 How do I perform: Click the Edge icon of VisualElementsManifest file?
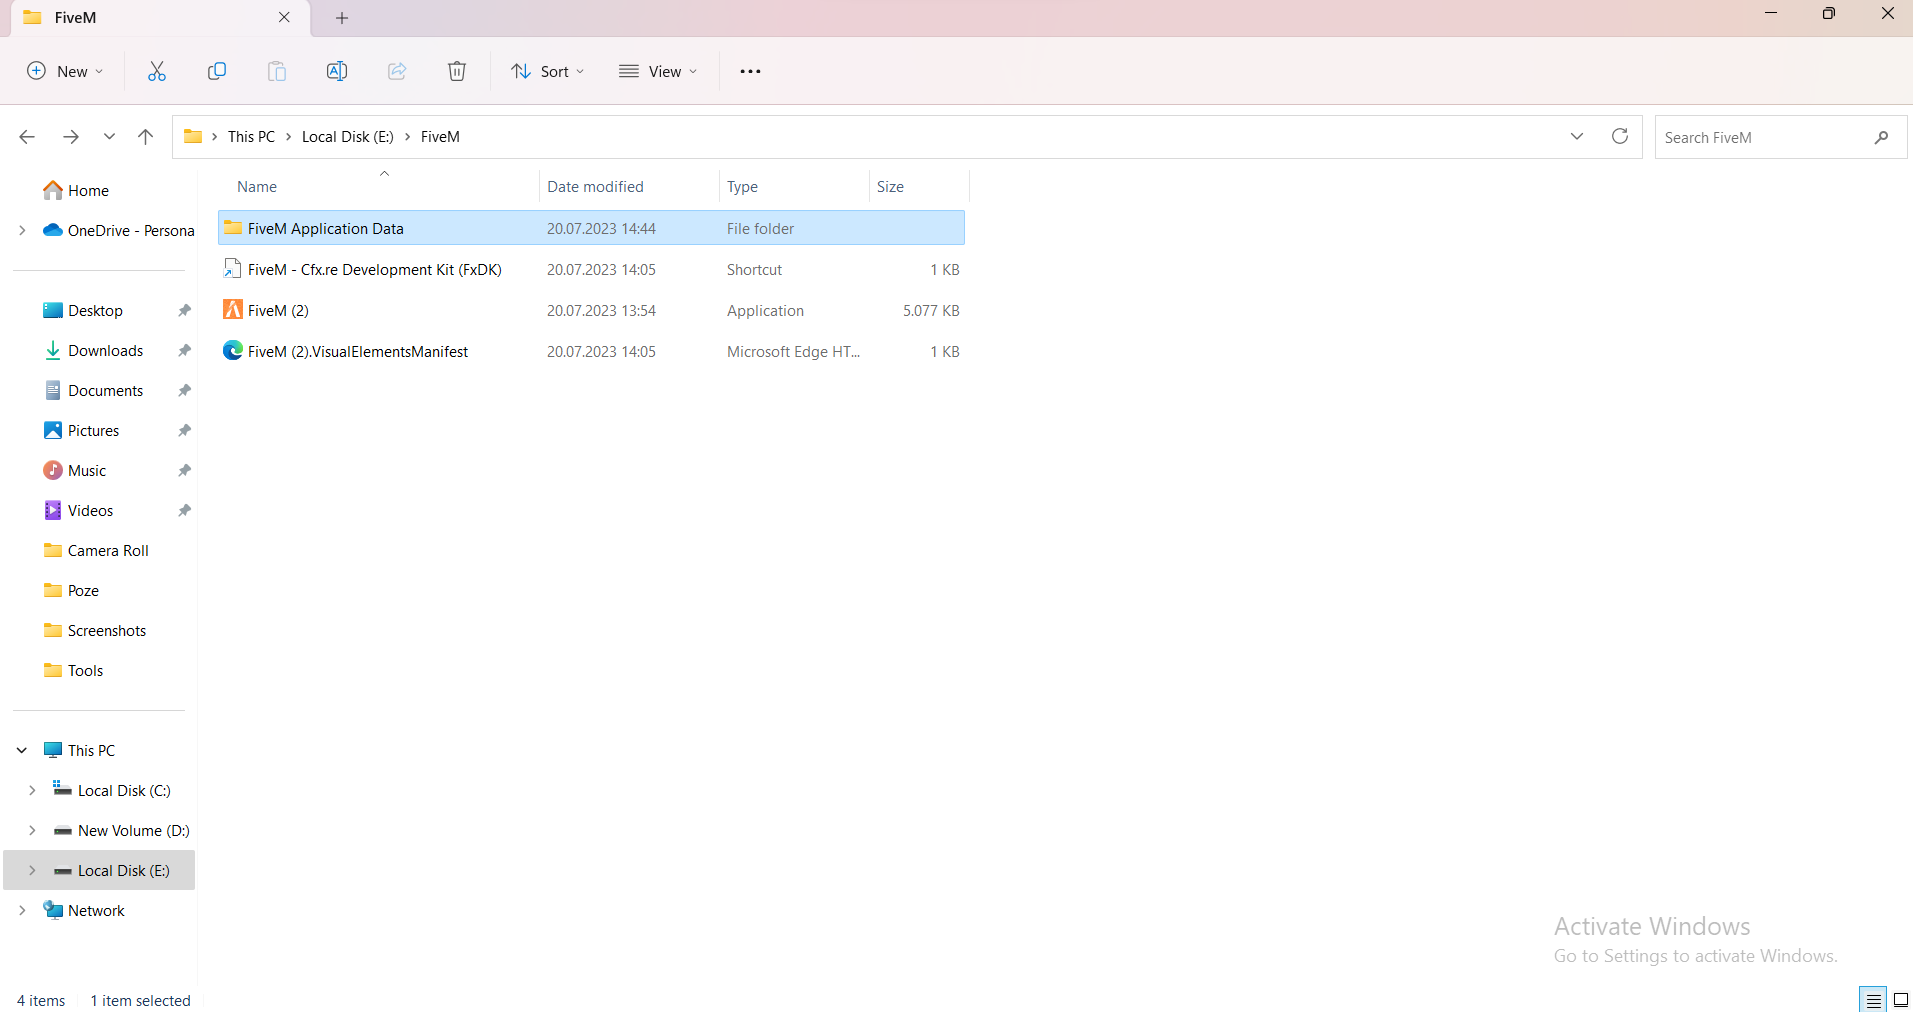pyautogui.click(x=233, y=351)
